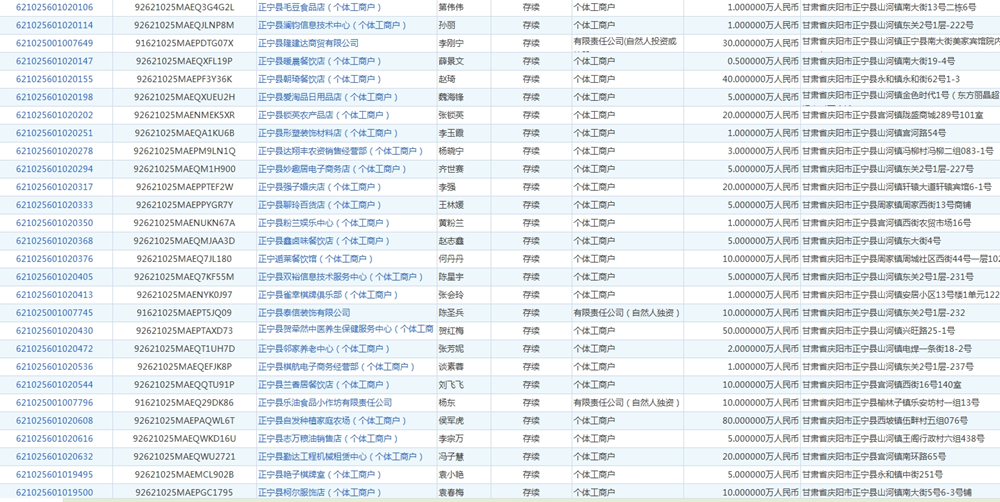Click registration number 621025601020405
This screenshot has width=1000, height=502.
pos(54,277)
